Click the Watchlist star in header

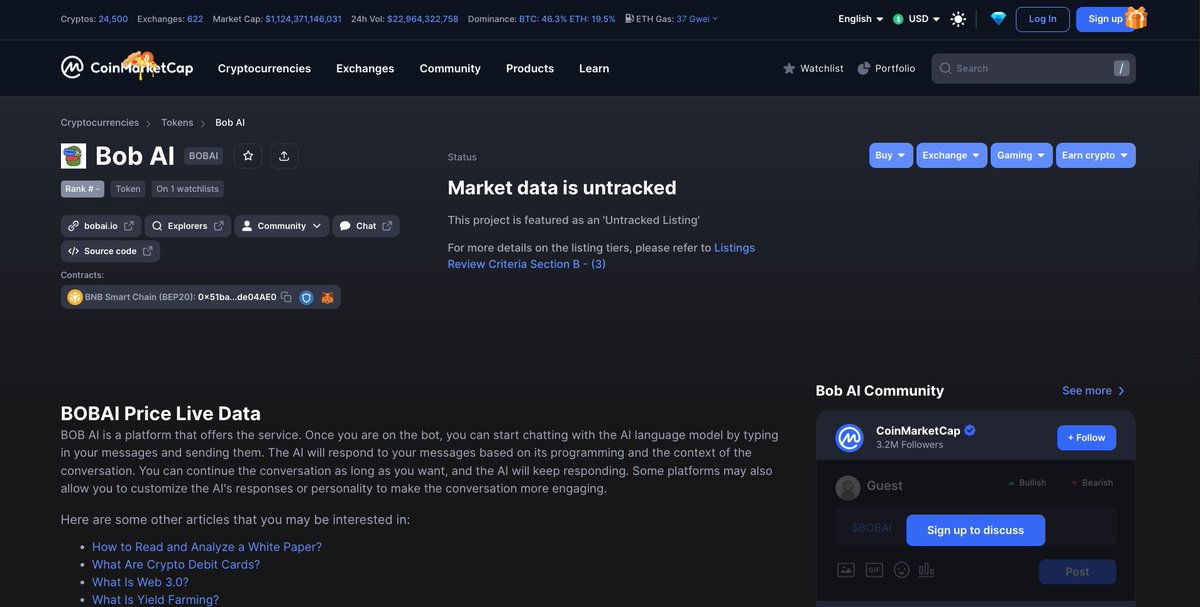pyautogui.click(x=789, y=68)
